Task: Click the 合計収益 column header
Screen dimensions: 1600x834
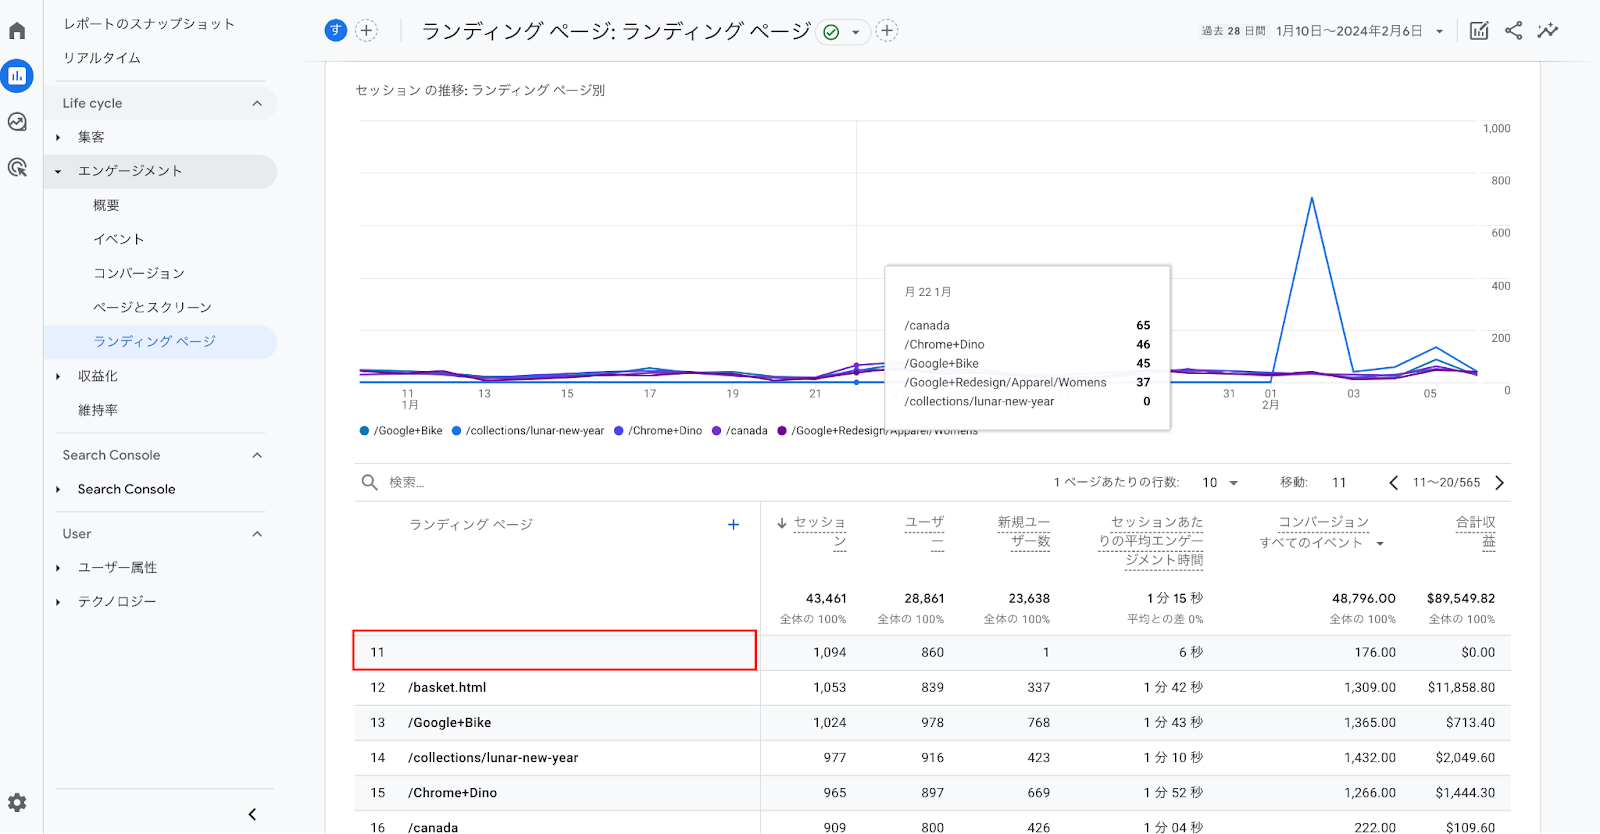Action: [1476, 531]
